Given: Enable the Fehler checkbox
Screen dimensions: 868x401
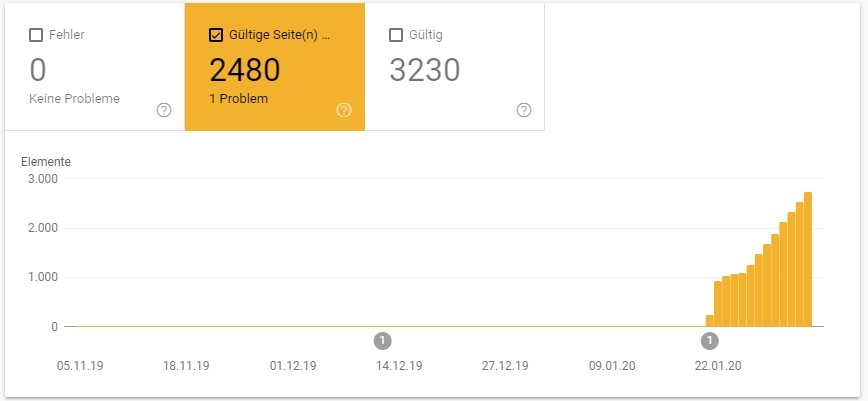Looking at the screenshot, I should (x=36, y=35).
